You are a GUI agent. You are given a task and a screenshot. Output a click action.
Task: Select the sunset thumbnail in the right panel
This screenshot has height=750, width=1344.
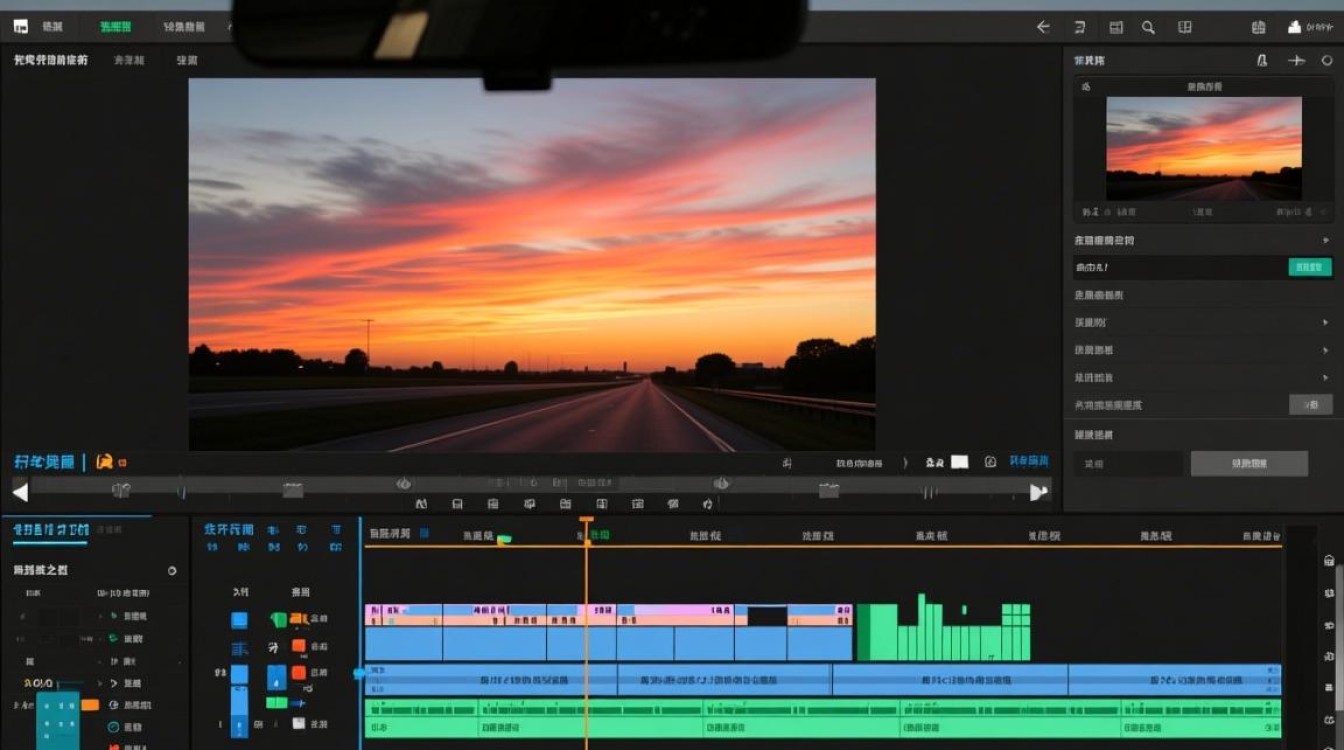(x=1204, y=149)
